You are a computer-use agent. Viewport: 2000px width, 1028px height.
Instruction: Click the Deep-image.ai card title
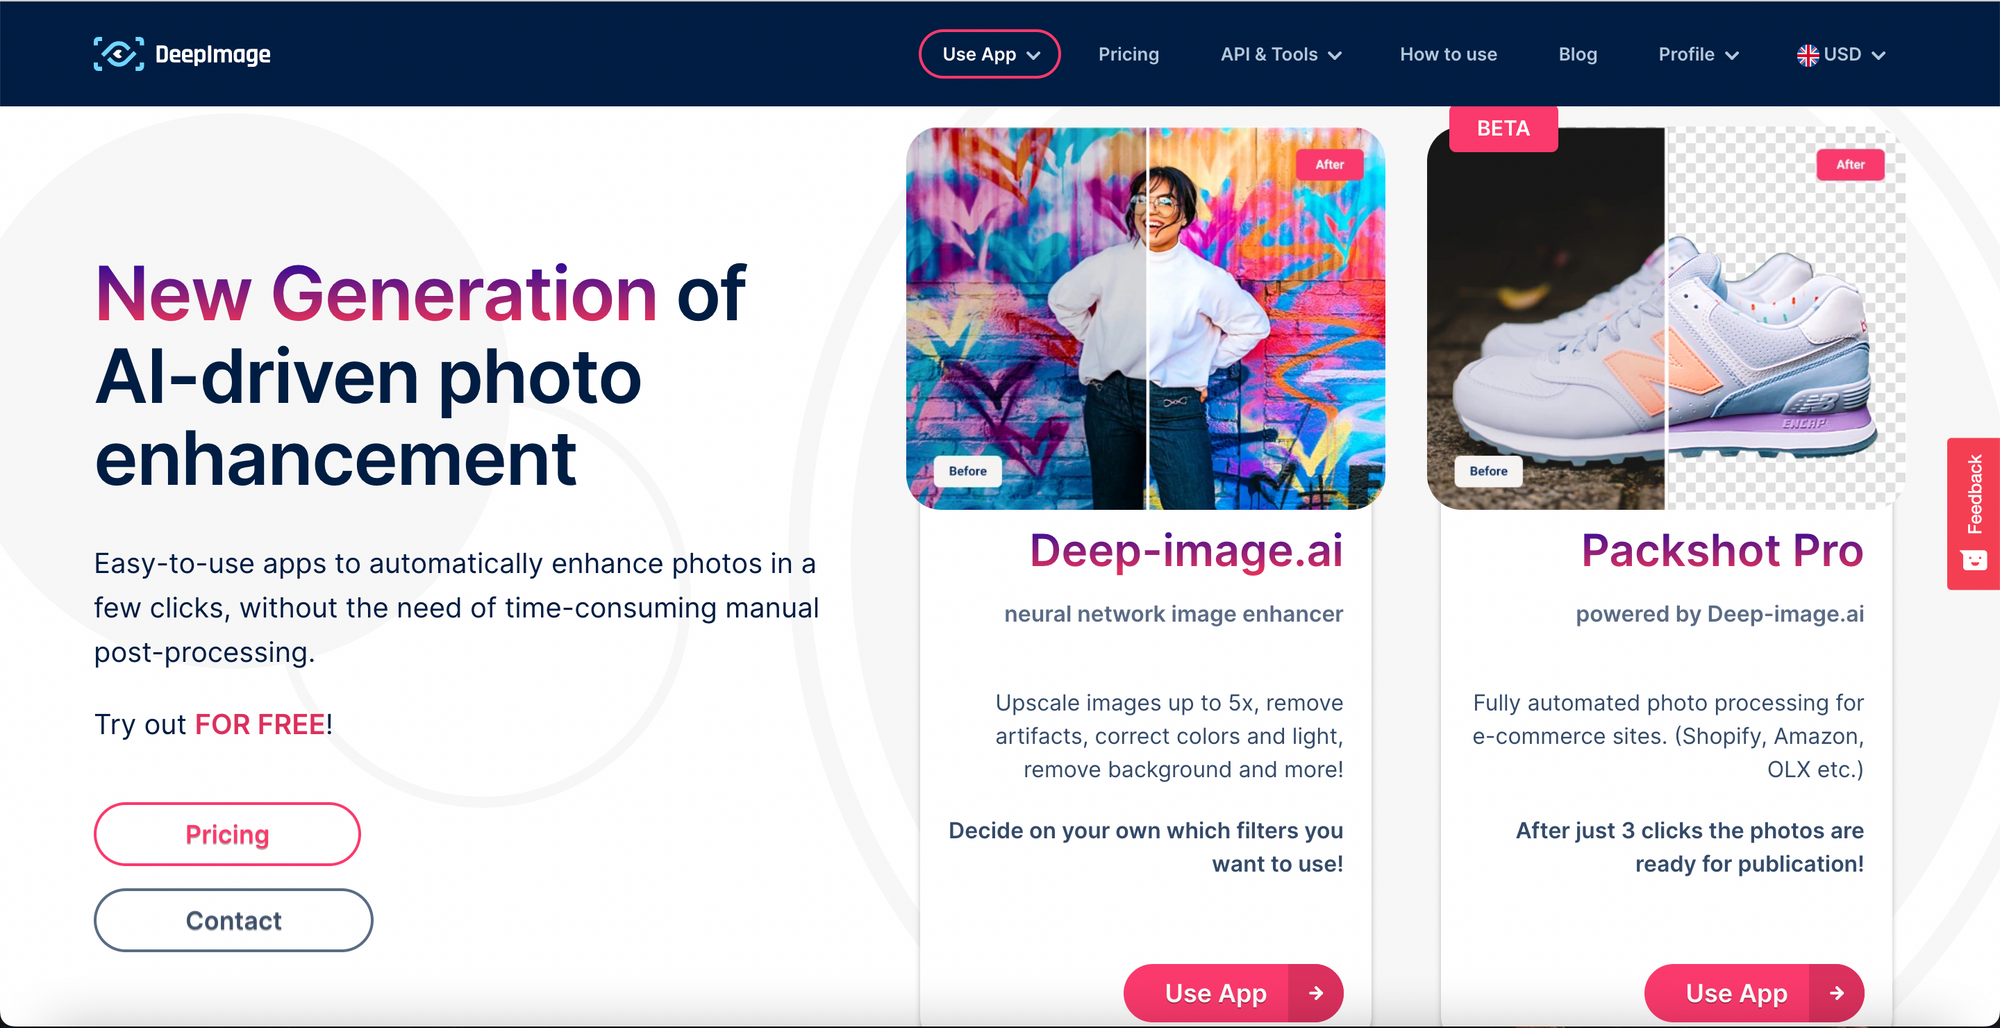click(x=1186, y=551)
